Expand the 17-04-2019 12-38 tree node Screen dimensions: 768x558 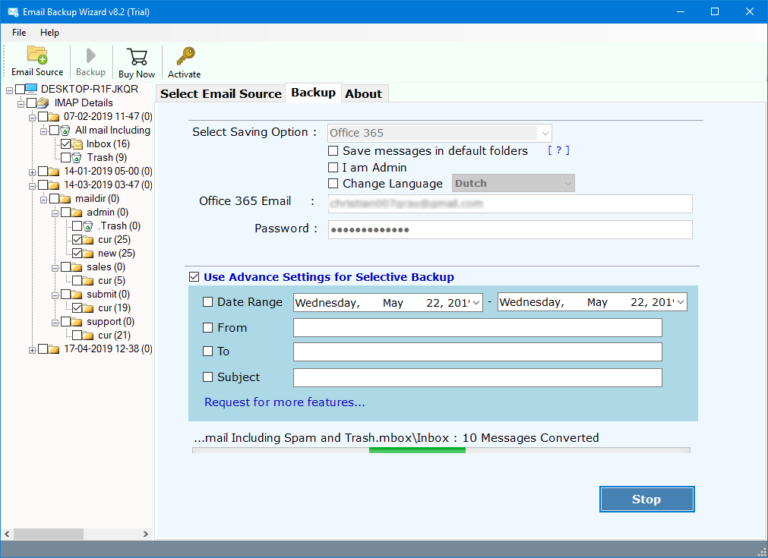pos(32,350)
